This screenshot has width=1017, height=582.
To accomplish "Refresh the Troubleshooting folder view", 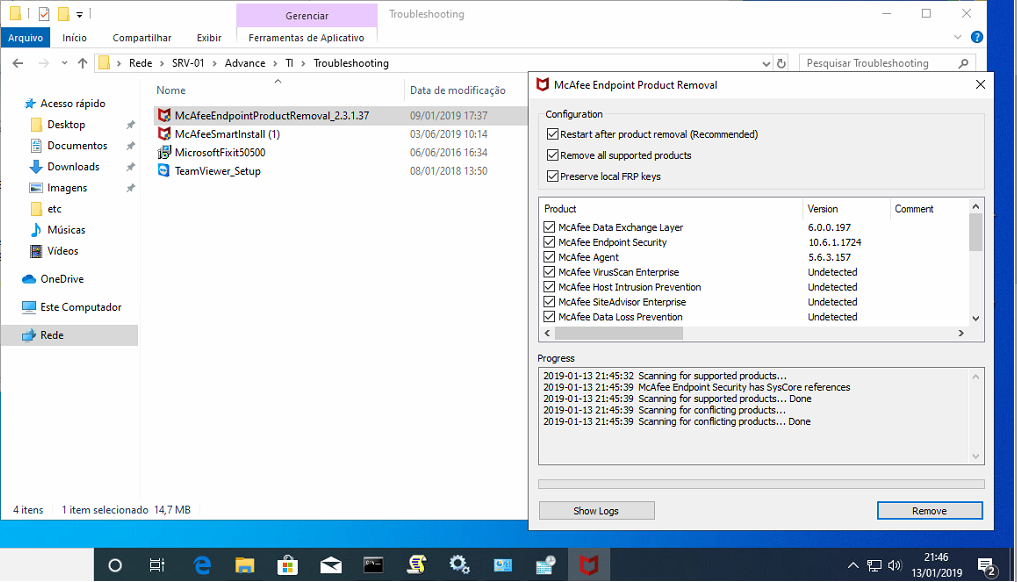I will tap(782, 63).
